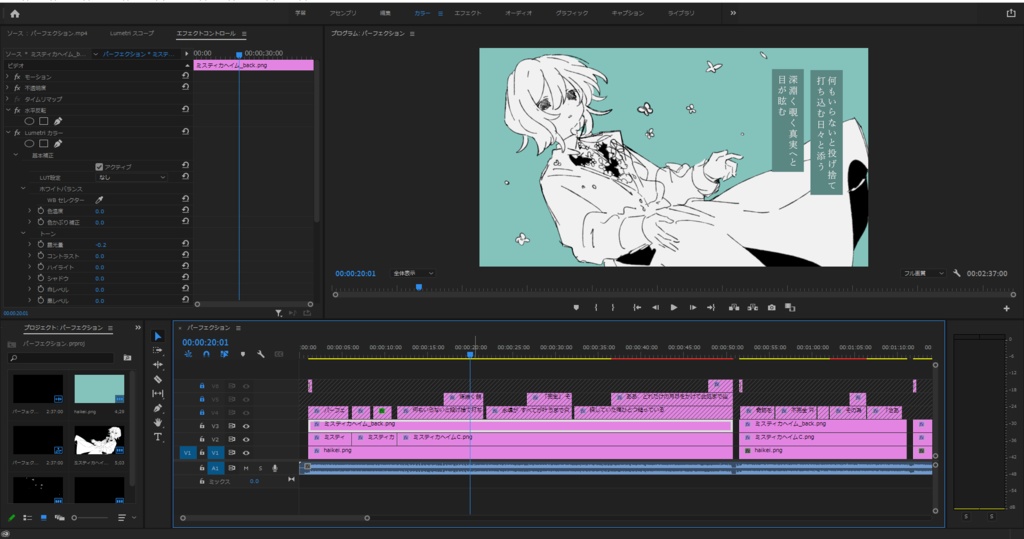Click the Lift button in program monitor
The width and height of the screenshot is (1024, 539).
pyautogui.click(x=734, y=307)
